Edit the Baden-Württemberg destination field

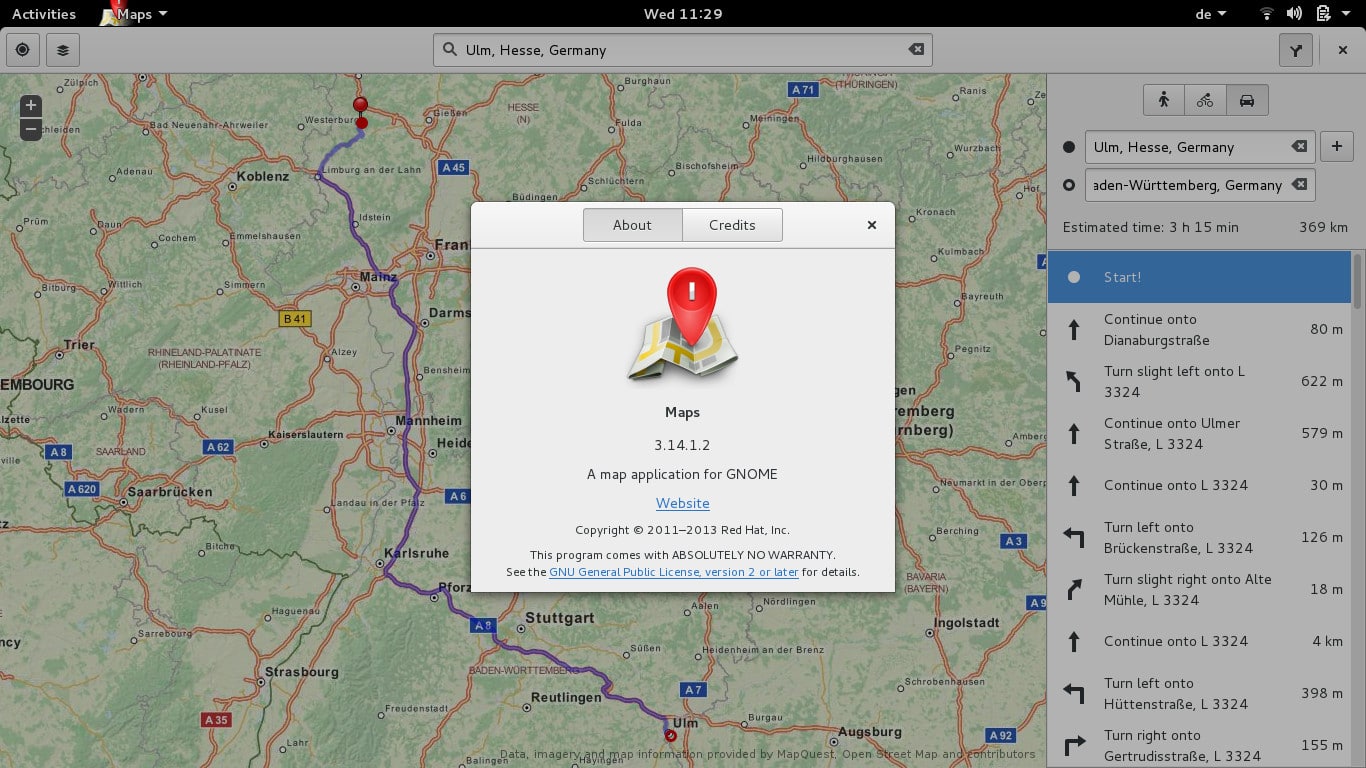(1200, 185)
